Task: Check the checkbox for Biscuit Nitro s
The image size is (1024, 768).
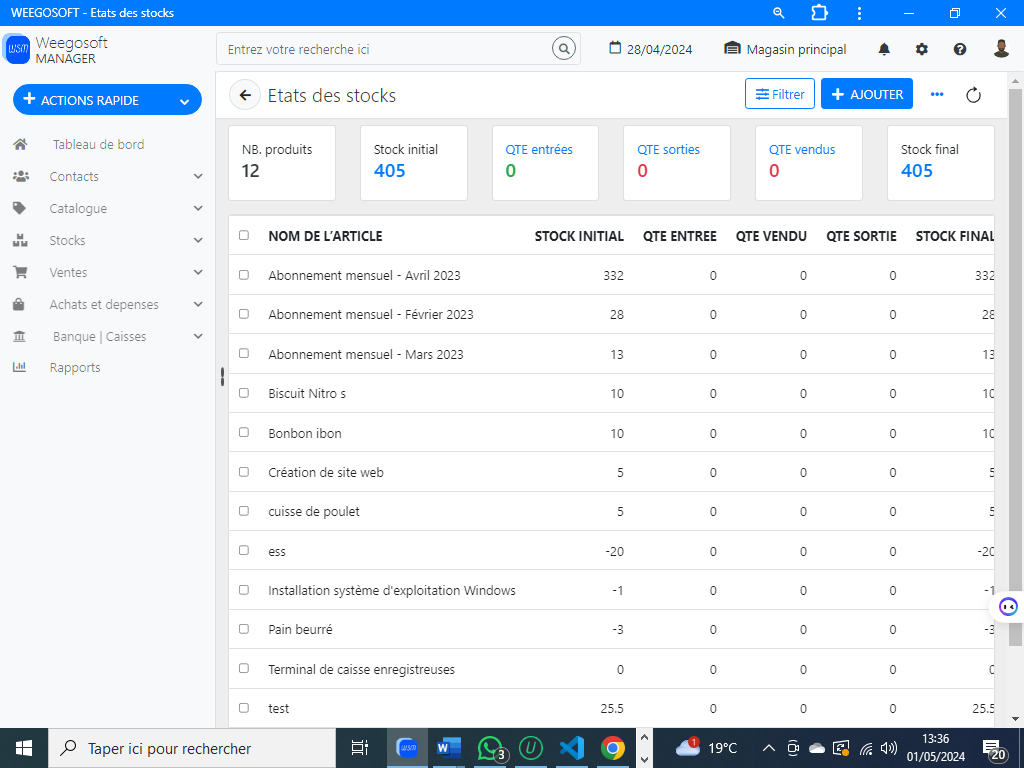Action: tap(244, 393)
